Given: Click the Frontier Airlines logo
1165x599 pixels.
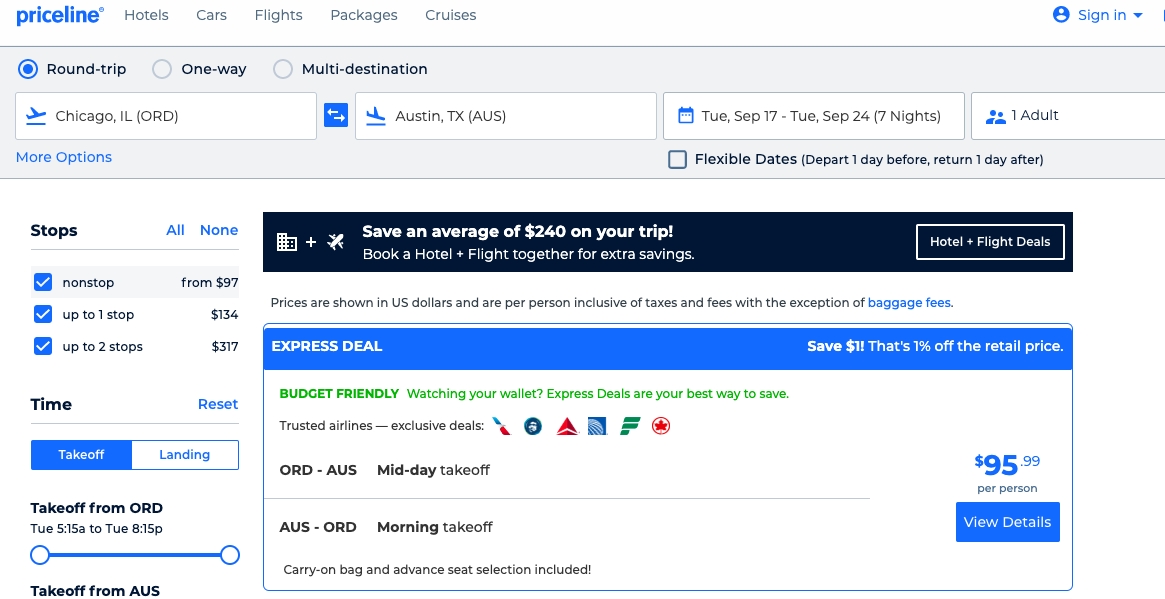Looking at the screenshot, I should pos(630,426).
